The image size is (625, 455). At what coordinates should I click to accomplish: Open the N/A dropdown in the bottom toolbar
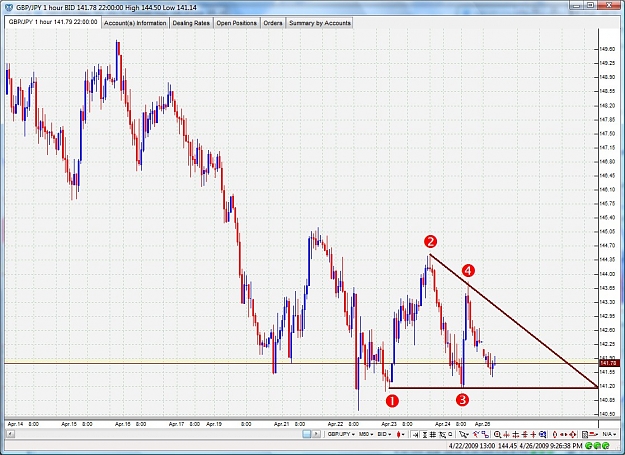click(609, 434)
